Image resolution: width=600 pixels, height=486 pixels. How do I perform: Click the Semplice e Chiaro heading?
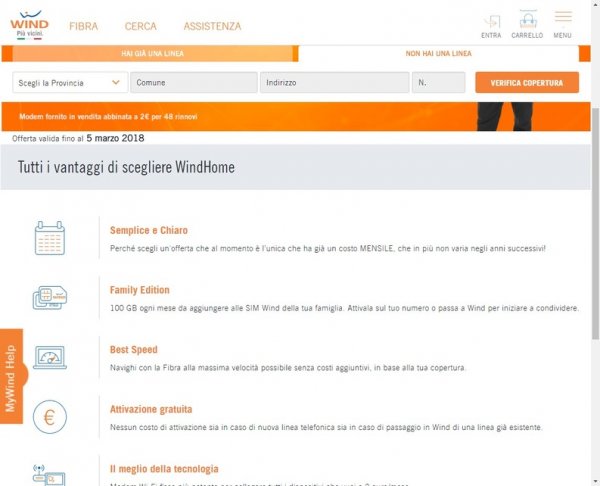click(149, 230)
